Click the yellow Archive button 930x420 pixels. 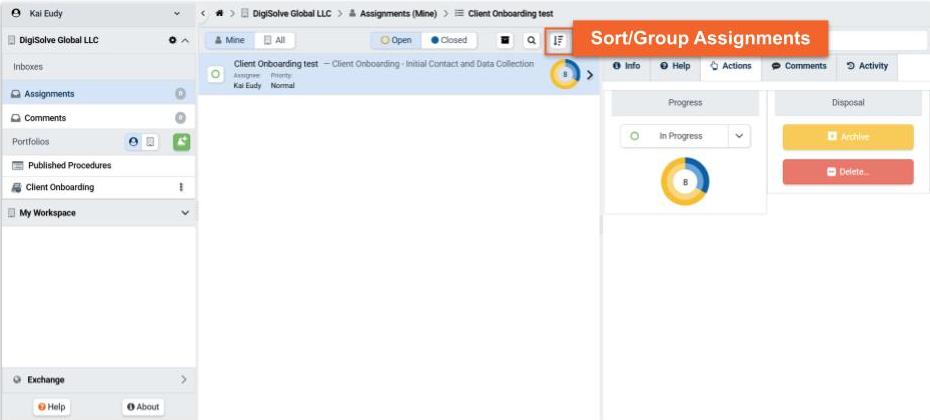click(x=847, y=137)
